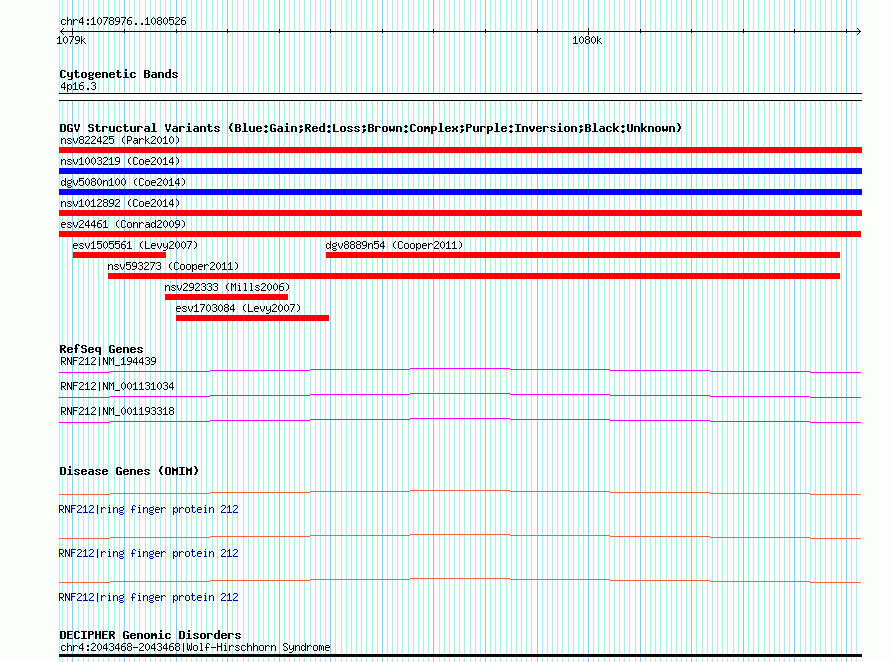The width and height of the screenshot is (890, 662).
Task: Select the nsv593273 (Cooper2011) variant bar
Action: click(x=474, y=276)
